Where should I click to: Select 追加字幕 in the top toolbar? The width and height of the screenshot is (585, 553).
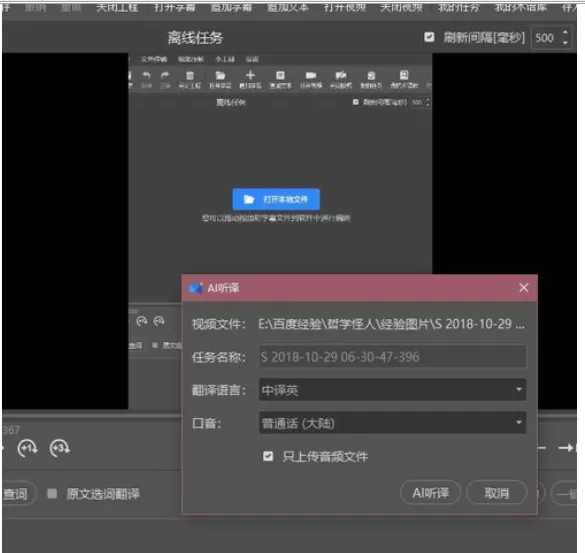231,7
